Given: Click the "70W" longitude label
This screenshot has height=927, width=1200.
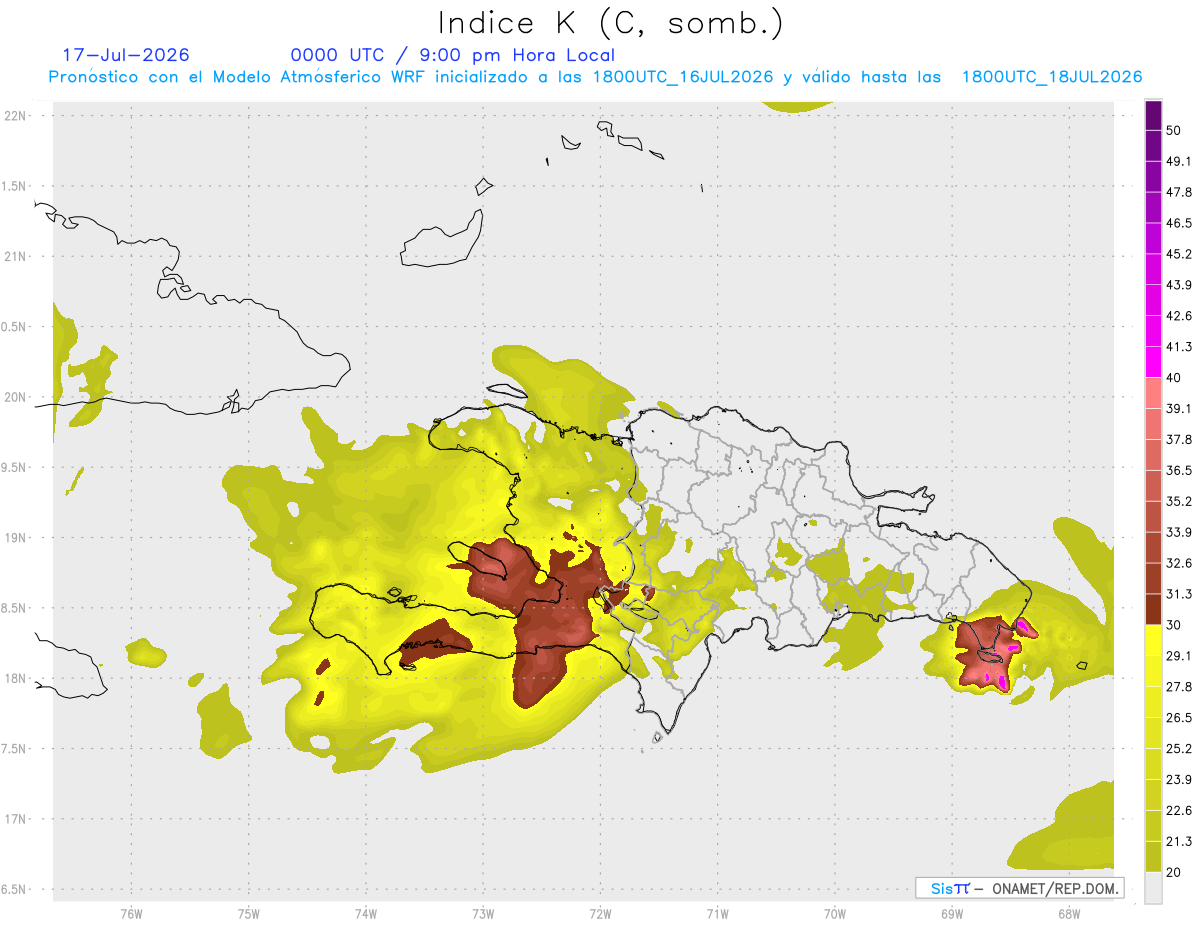Looking at the screenshot, I should [835, 913].
